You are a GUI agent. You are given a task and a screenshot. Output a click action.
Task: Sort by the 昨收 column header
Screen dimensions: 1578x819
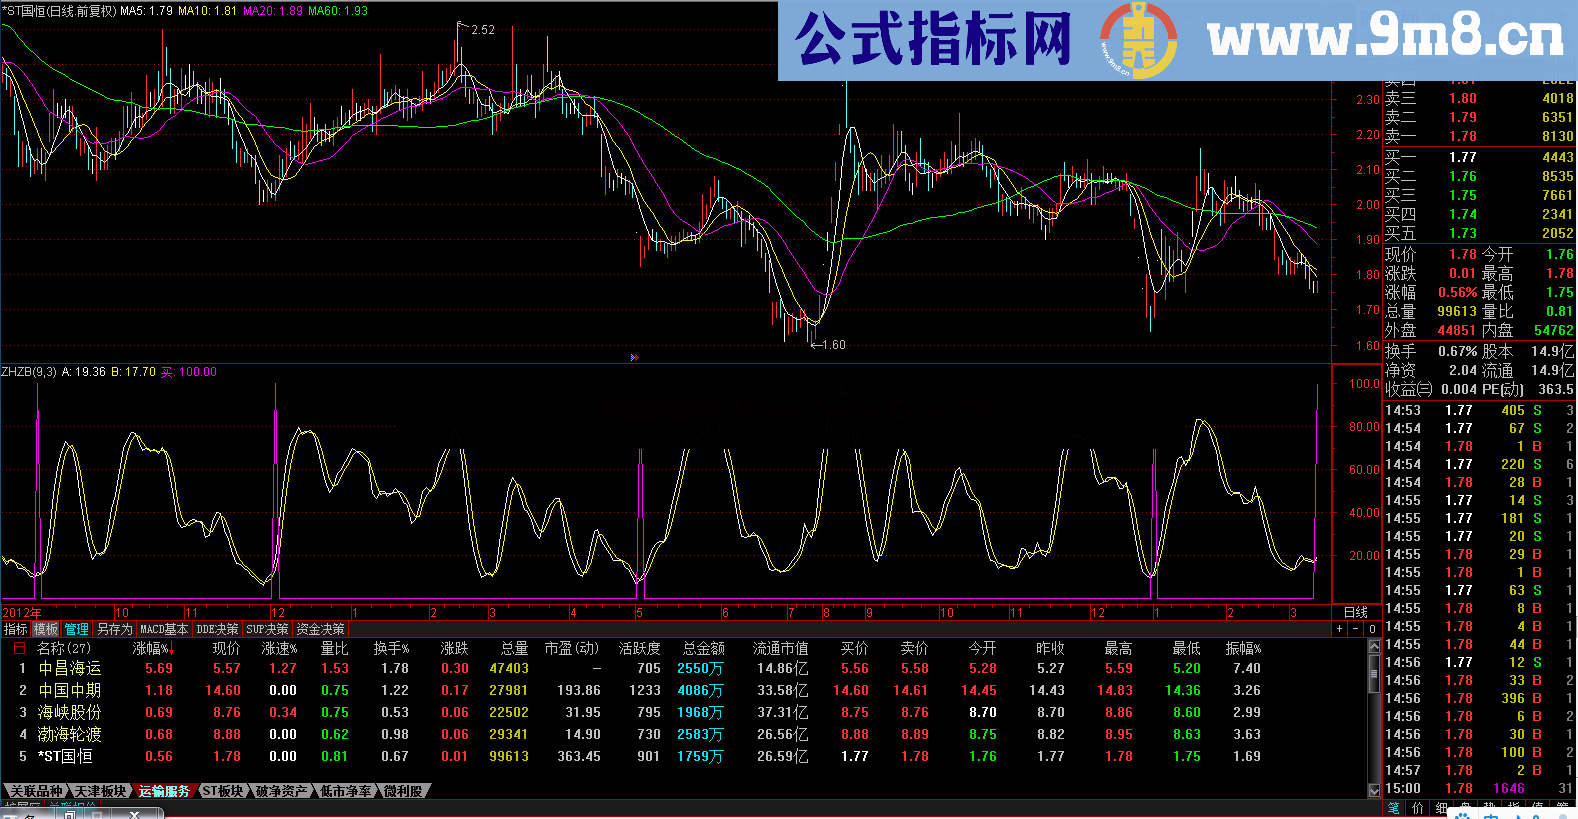point(1050,648)
